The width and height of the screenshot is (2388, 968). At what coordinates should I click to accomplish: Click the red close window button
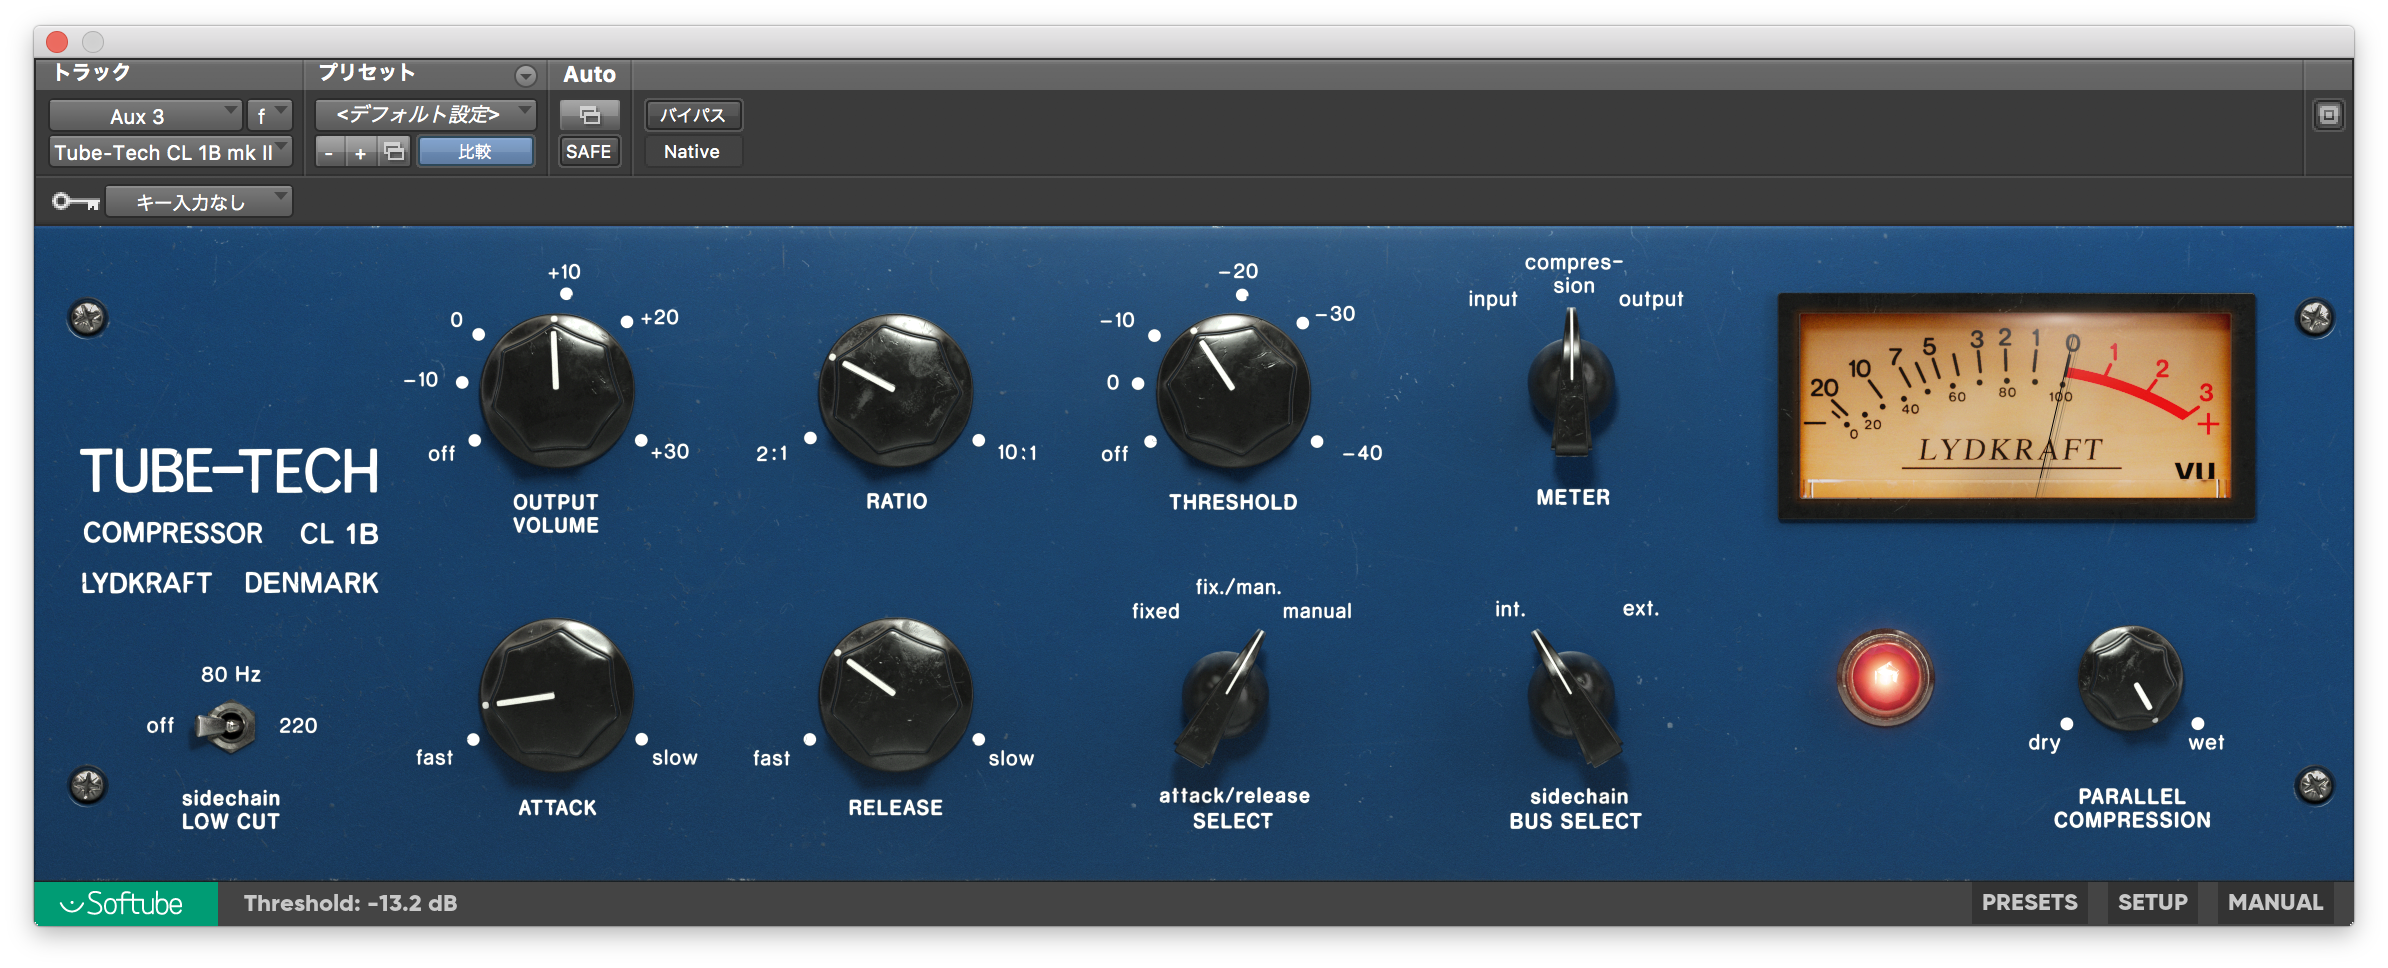click(x=57, y=42)
